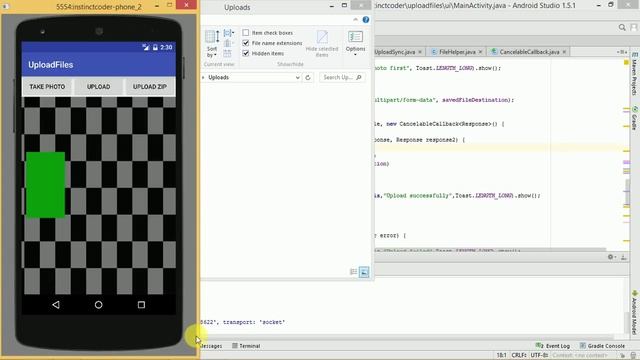Viewport: 640px width, 360px height.
Task: Tap the Android back navigation triangle
Action: point(56,304)
